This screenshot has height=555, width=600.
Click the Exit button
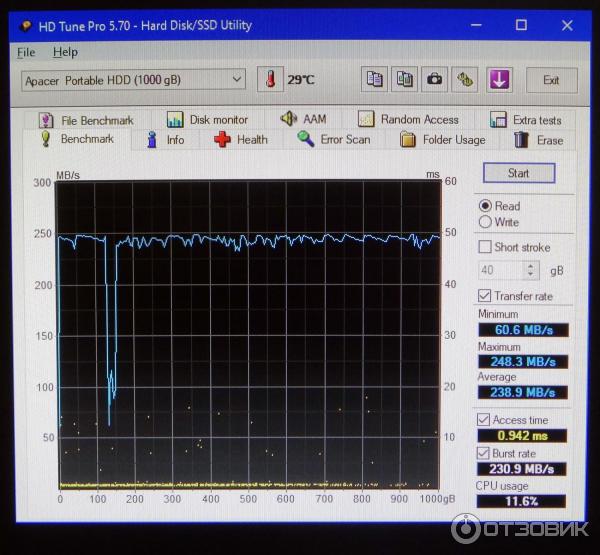pos(551,80)
